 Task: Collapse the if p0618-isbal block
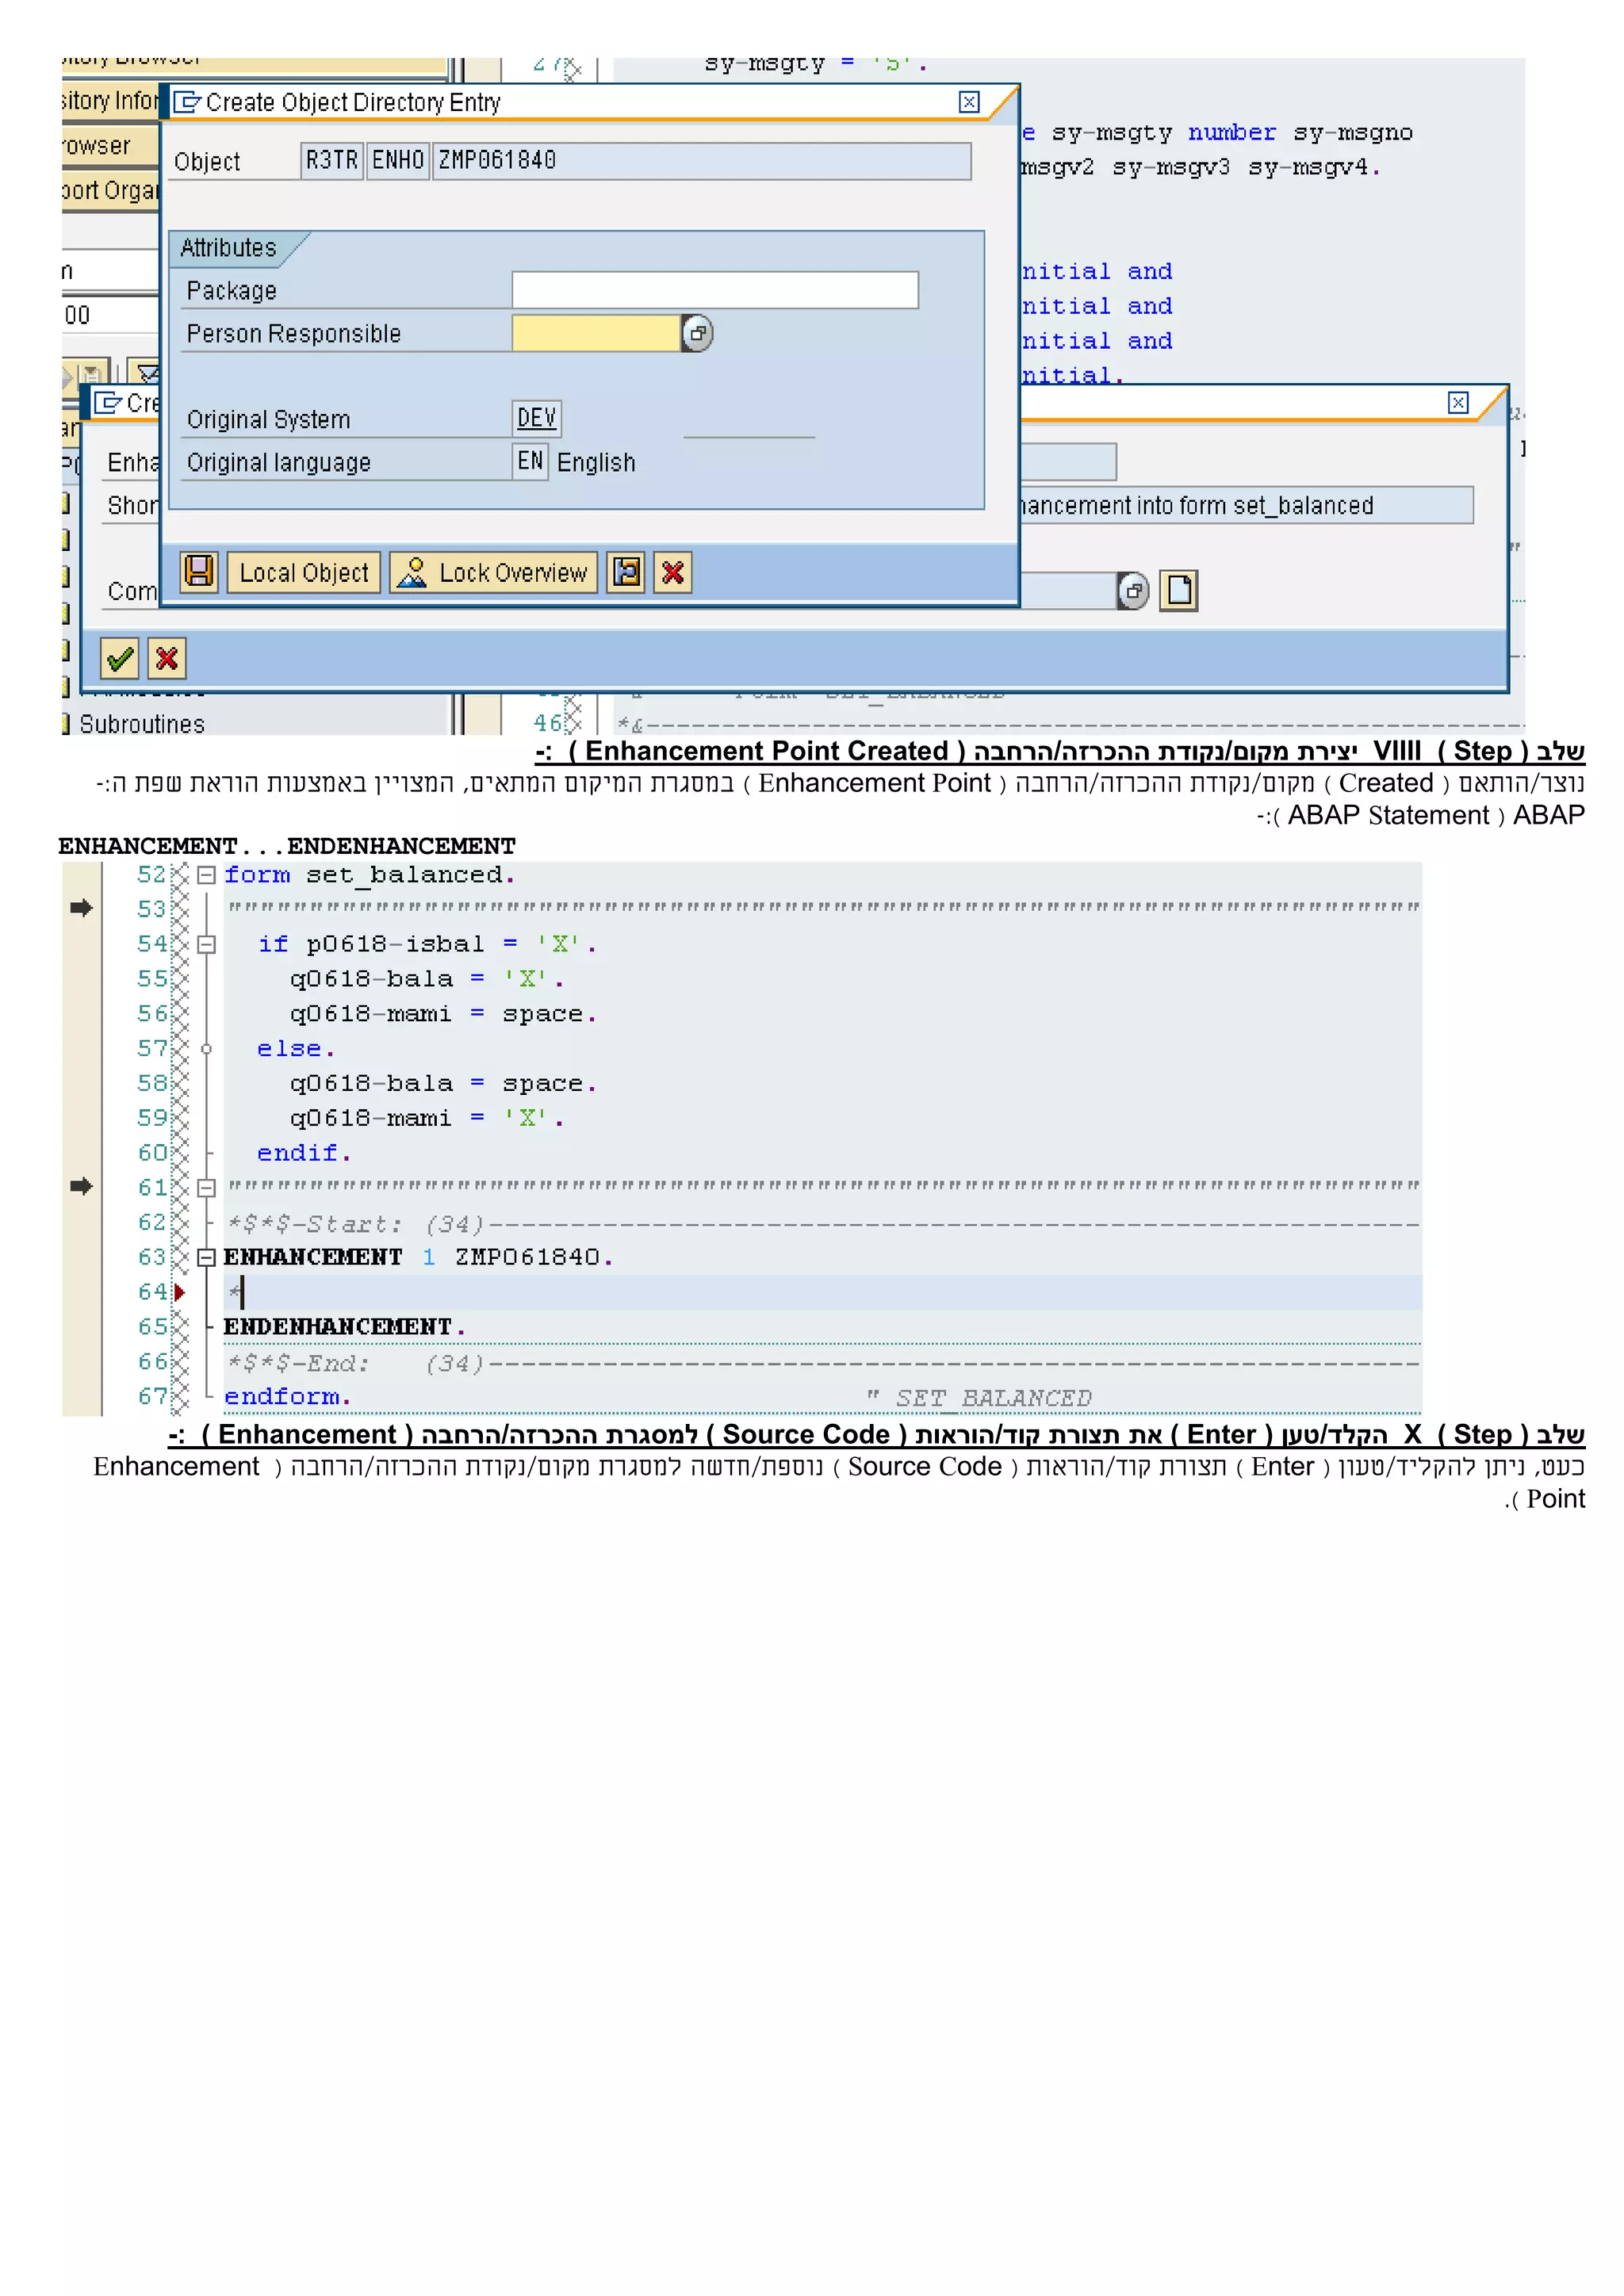(207, 944)
